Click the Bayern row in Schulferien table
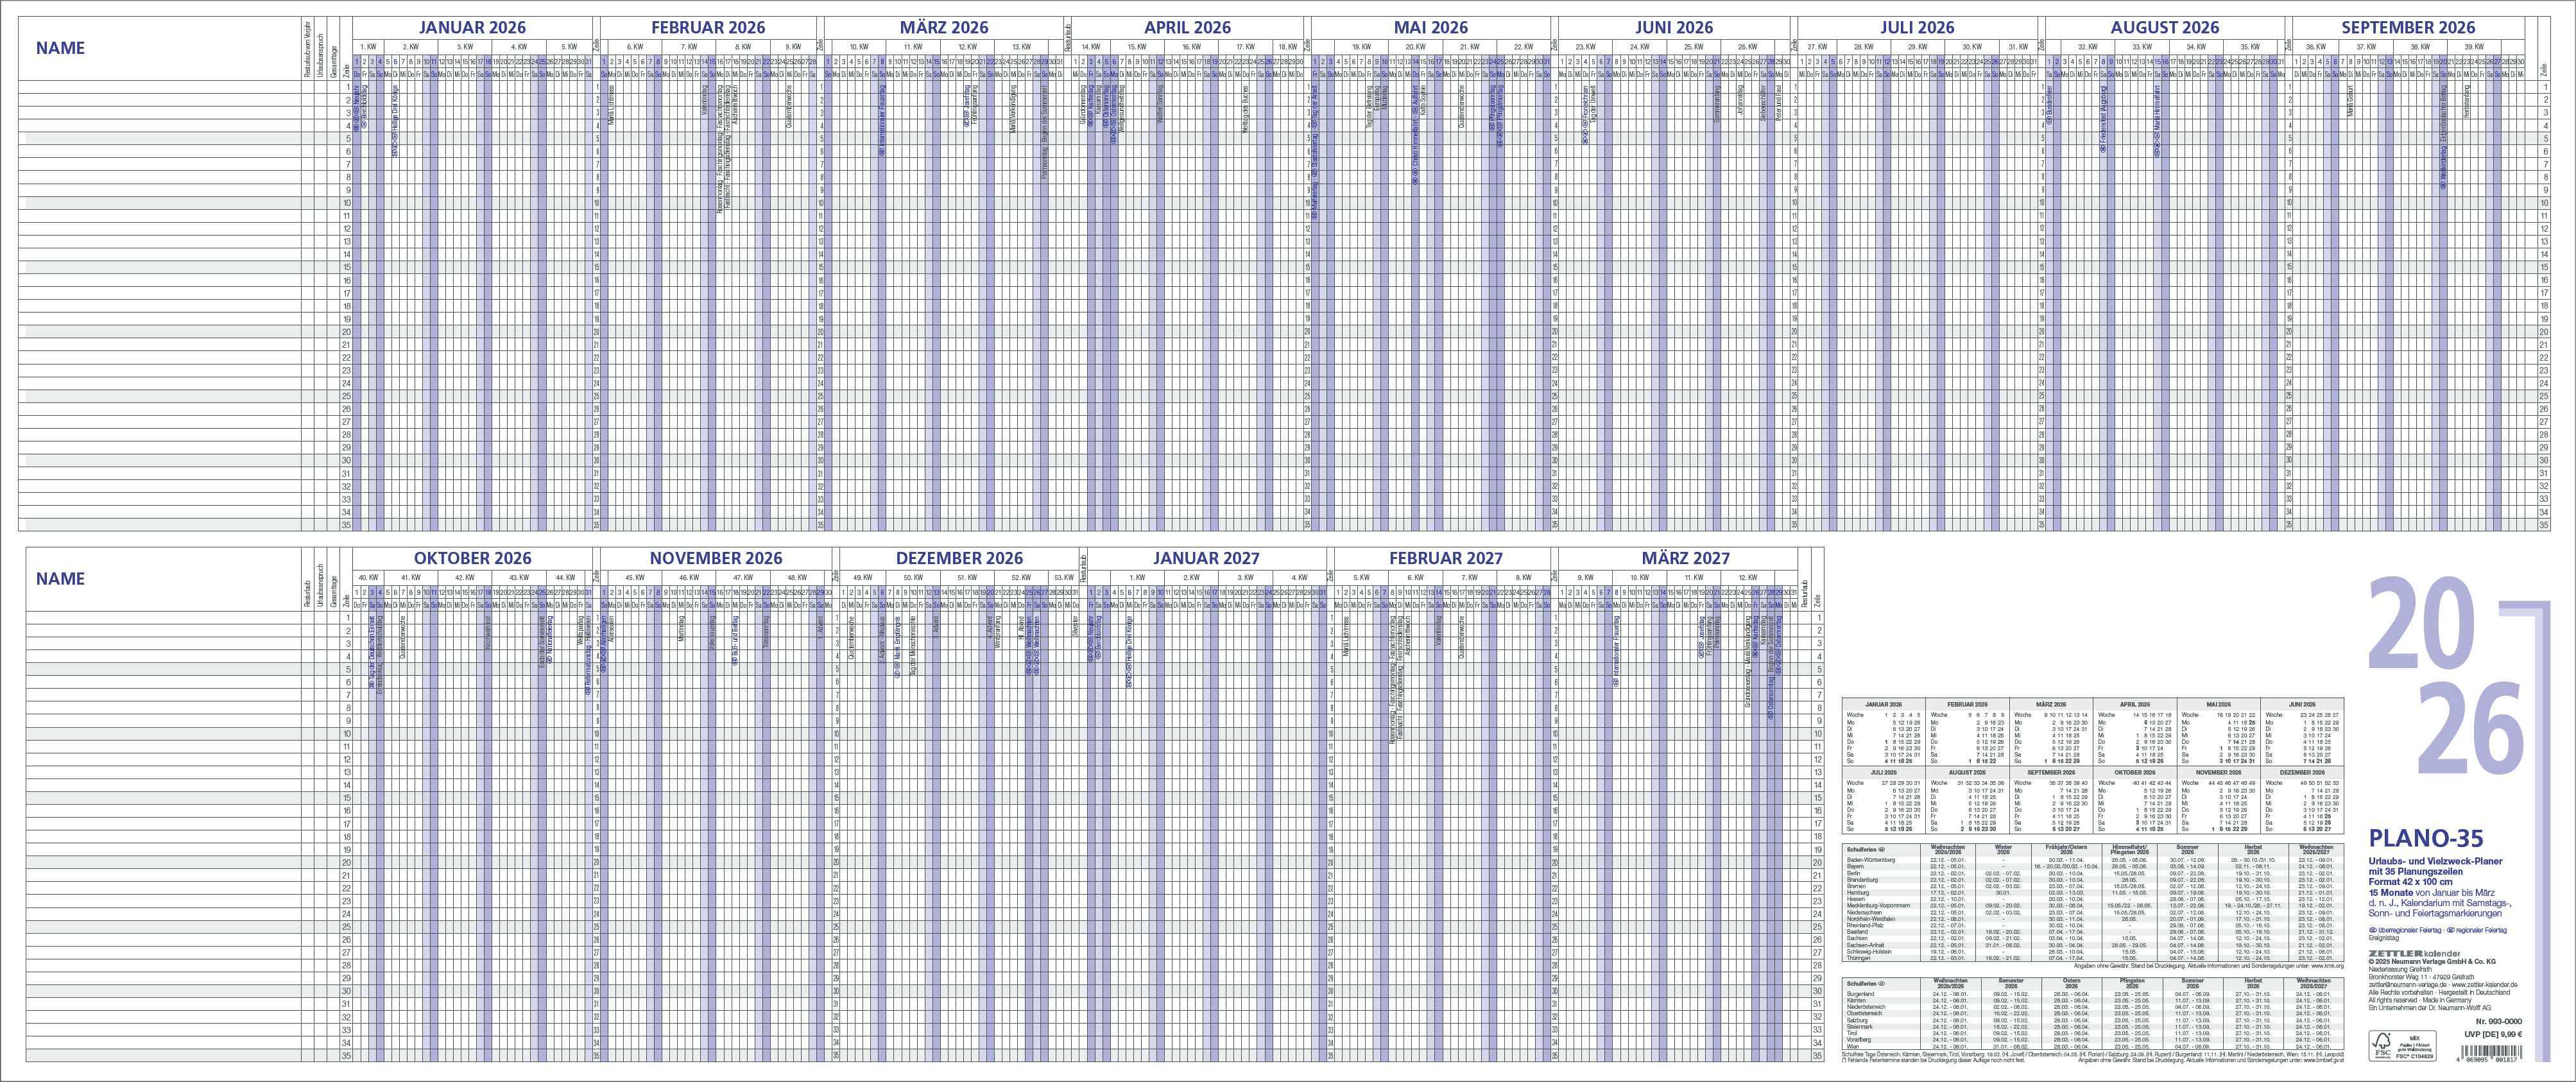Viewport: 2576px width, 1082px height. coord(1856,867)
